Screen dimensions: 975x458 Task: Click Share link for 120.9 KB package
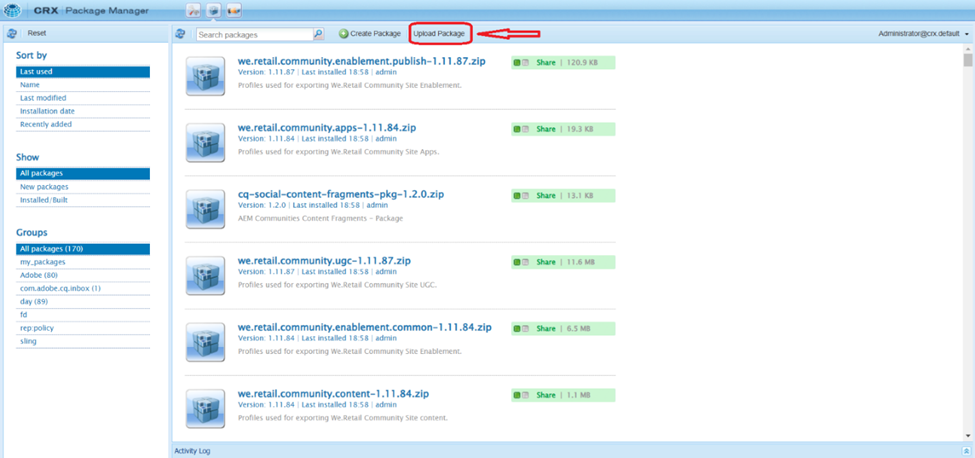tap(545, 62)
